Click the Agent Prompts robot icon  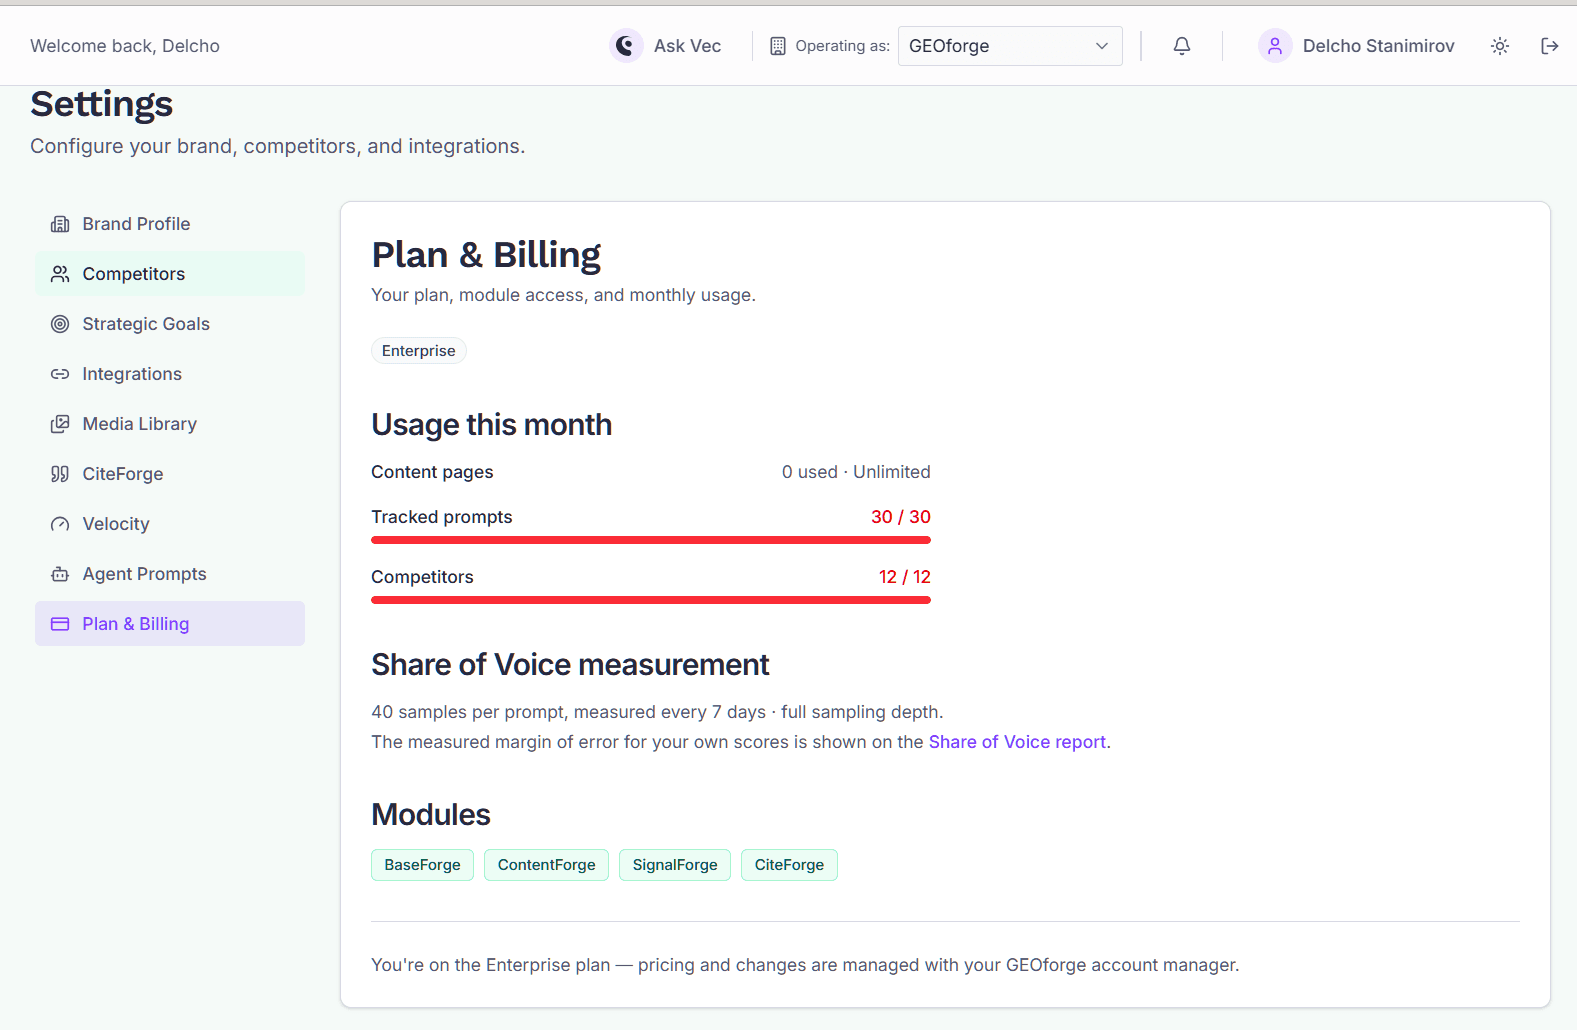coord(60,574)
